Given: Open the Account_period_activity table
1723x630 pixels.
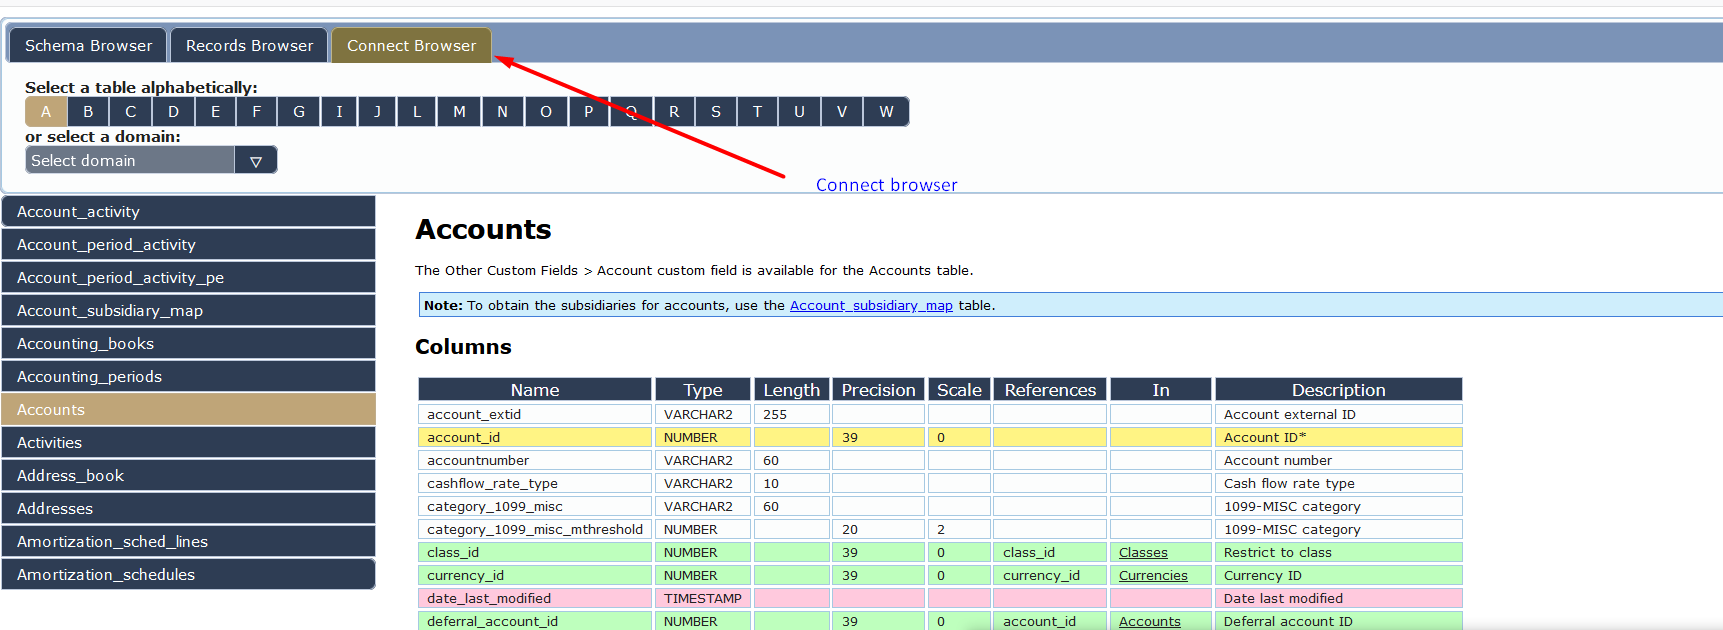Looking at the screenshot, I should pyautogui.click(x=189, y=244).
